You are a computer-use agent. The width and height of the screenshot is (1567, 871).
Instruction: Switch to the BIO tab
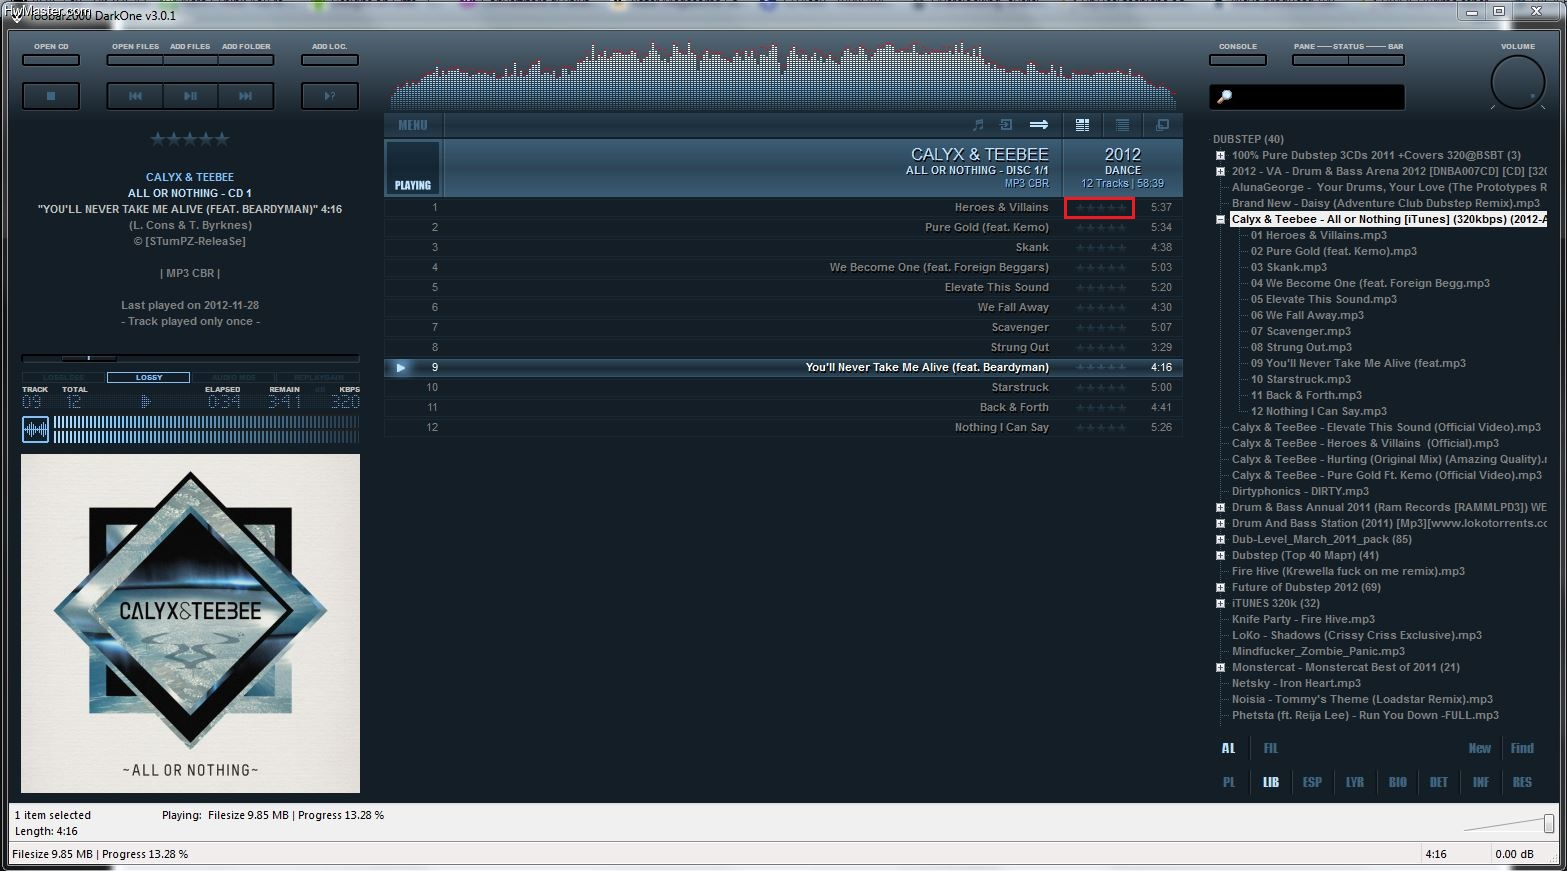(1397, 782)
